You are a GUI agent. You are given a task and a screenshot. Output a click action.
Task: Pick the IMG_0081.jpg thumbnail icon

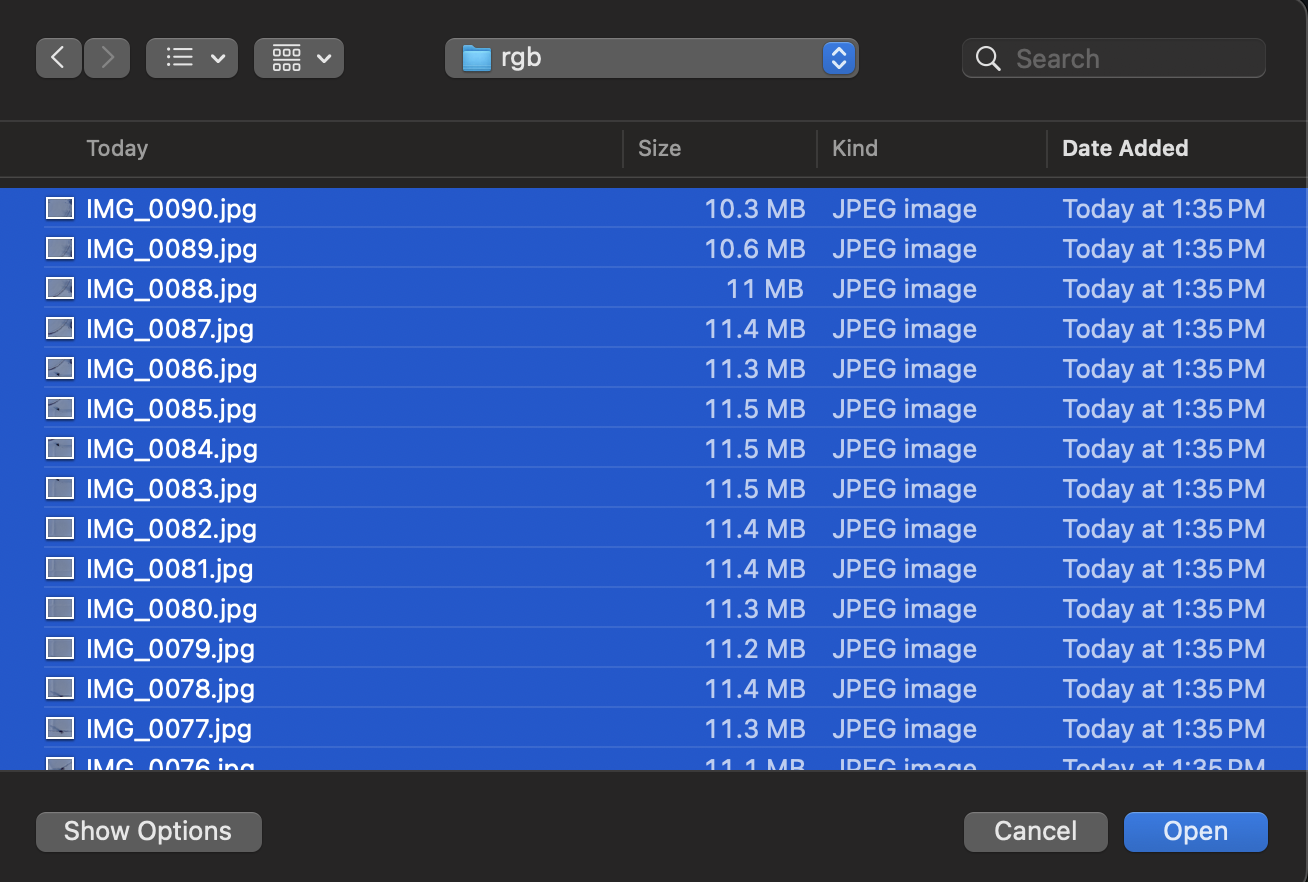[x=60, y=569]
